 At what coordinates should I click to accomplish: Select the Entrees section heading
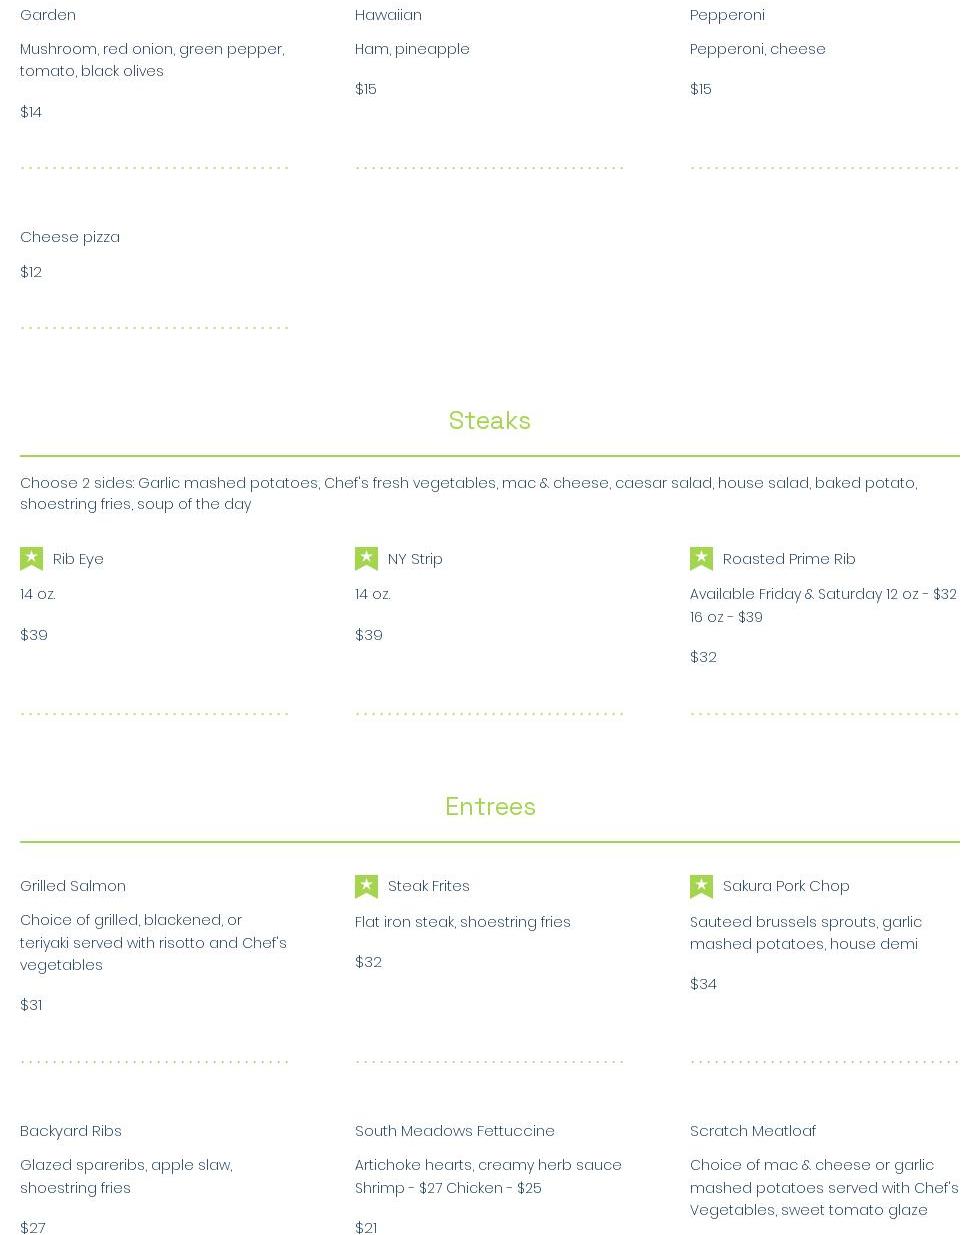(490, 807)
